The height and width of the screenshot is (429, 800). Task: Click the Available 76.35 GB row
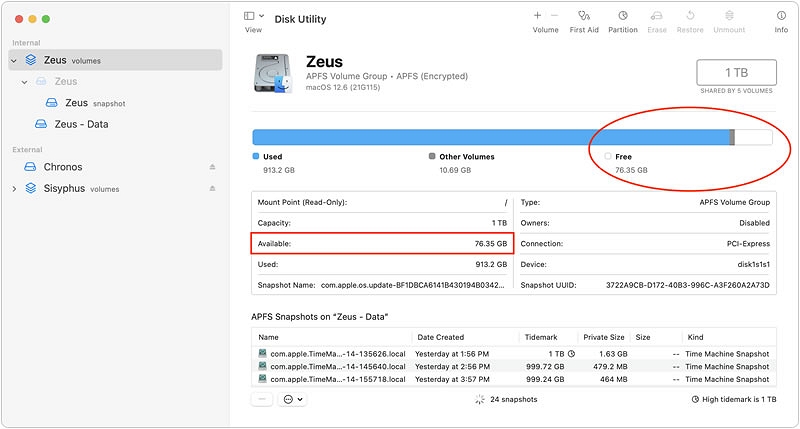[382, 244]
